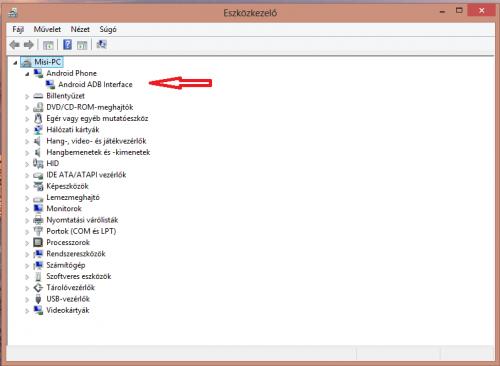Viewport: 500px width, 366px height.
Task: Select the IDE ATA/ATAPI vezérlők row
Action: (x=86, y=175)
